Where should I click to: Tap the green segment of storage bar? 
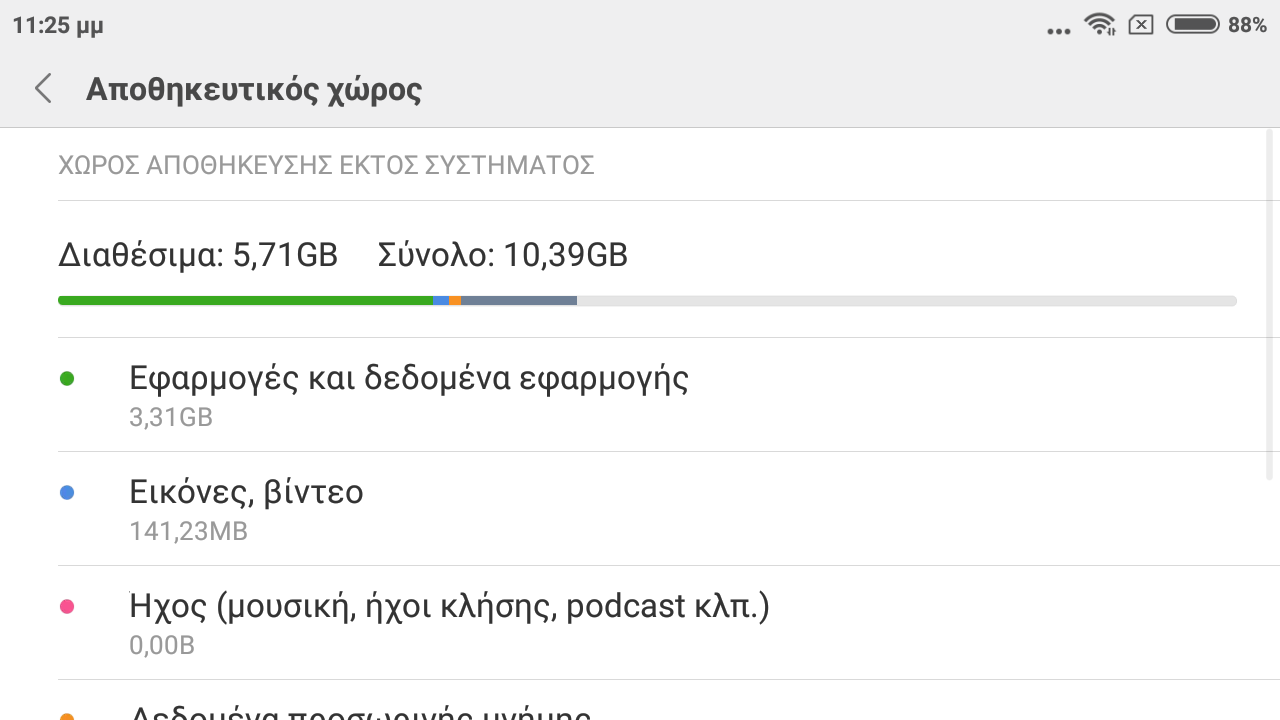click(246, 300)
